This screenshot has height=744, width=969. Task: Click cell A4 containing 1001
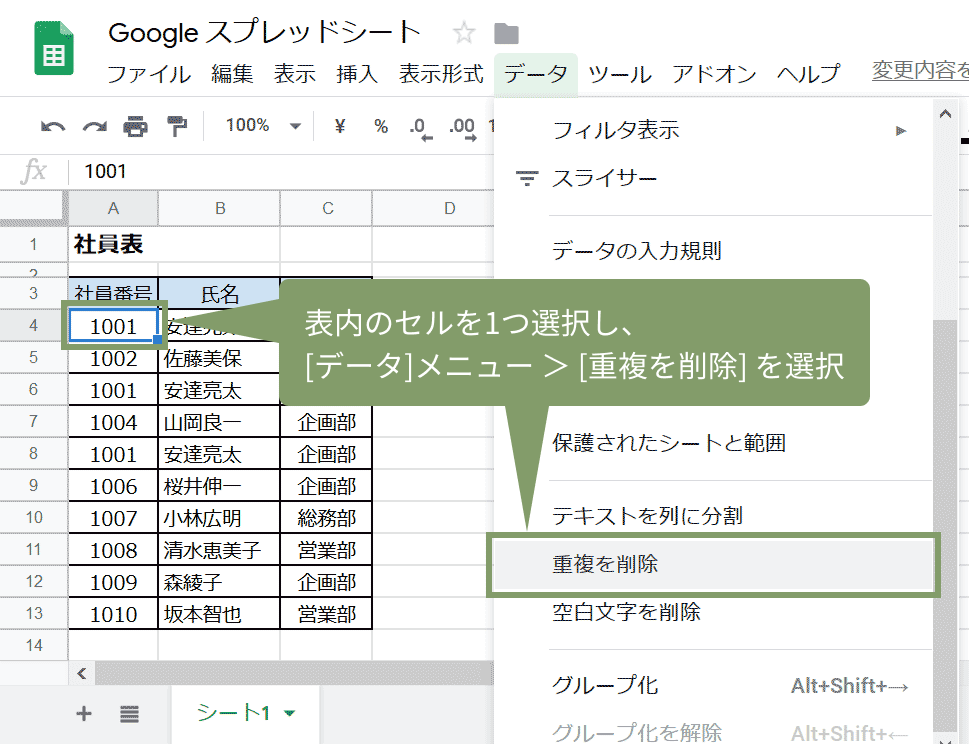112,324
